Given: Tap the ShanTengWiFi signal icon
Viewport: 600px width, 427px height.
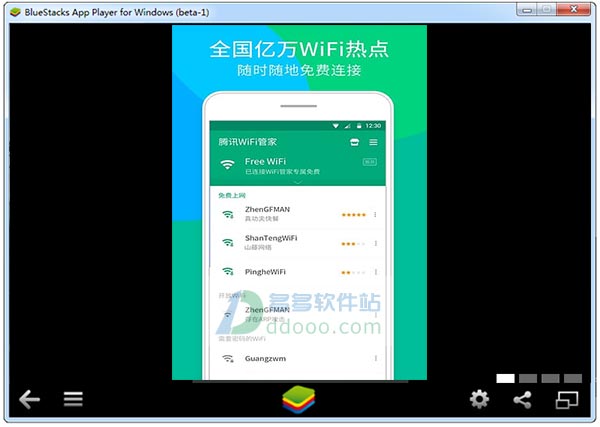Looking at the screenshot, I should click(228, 243).
